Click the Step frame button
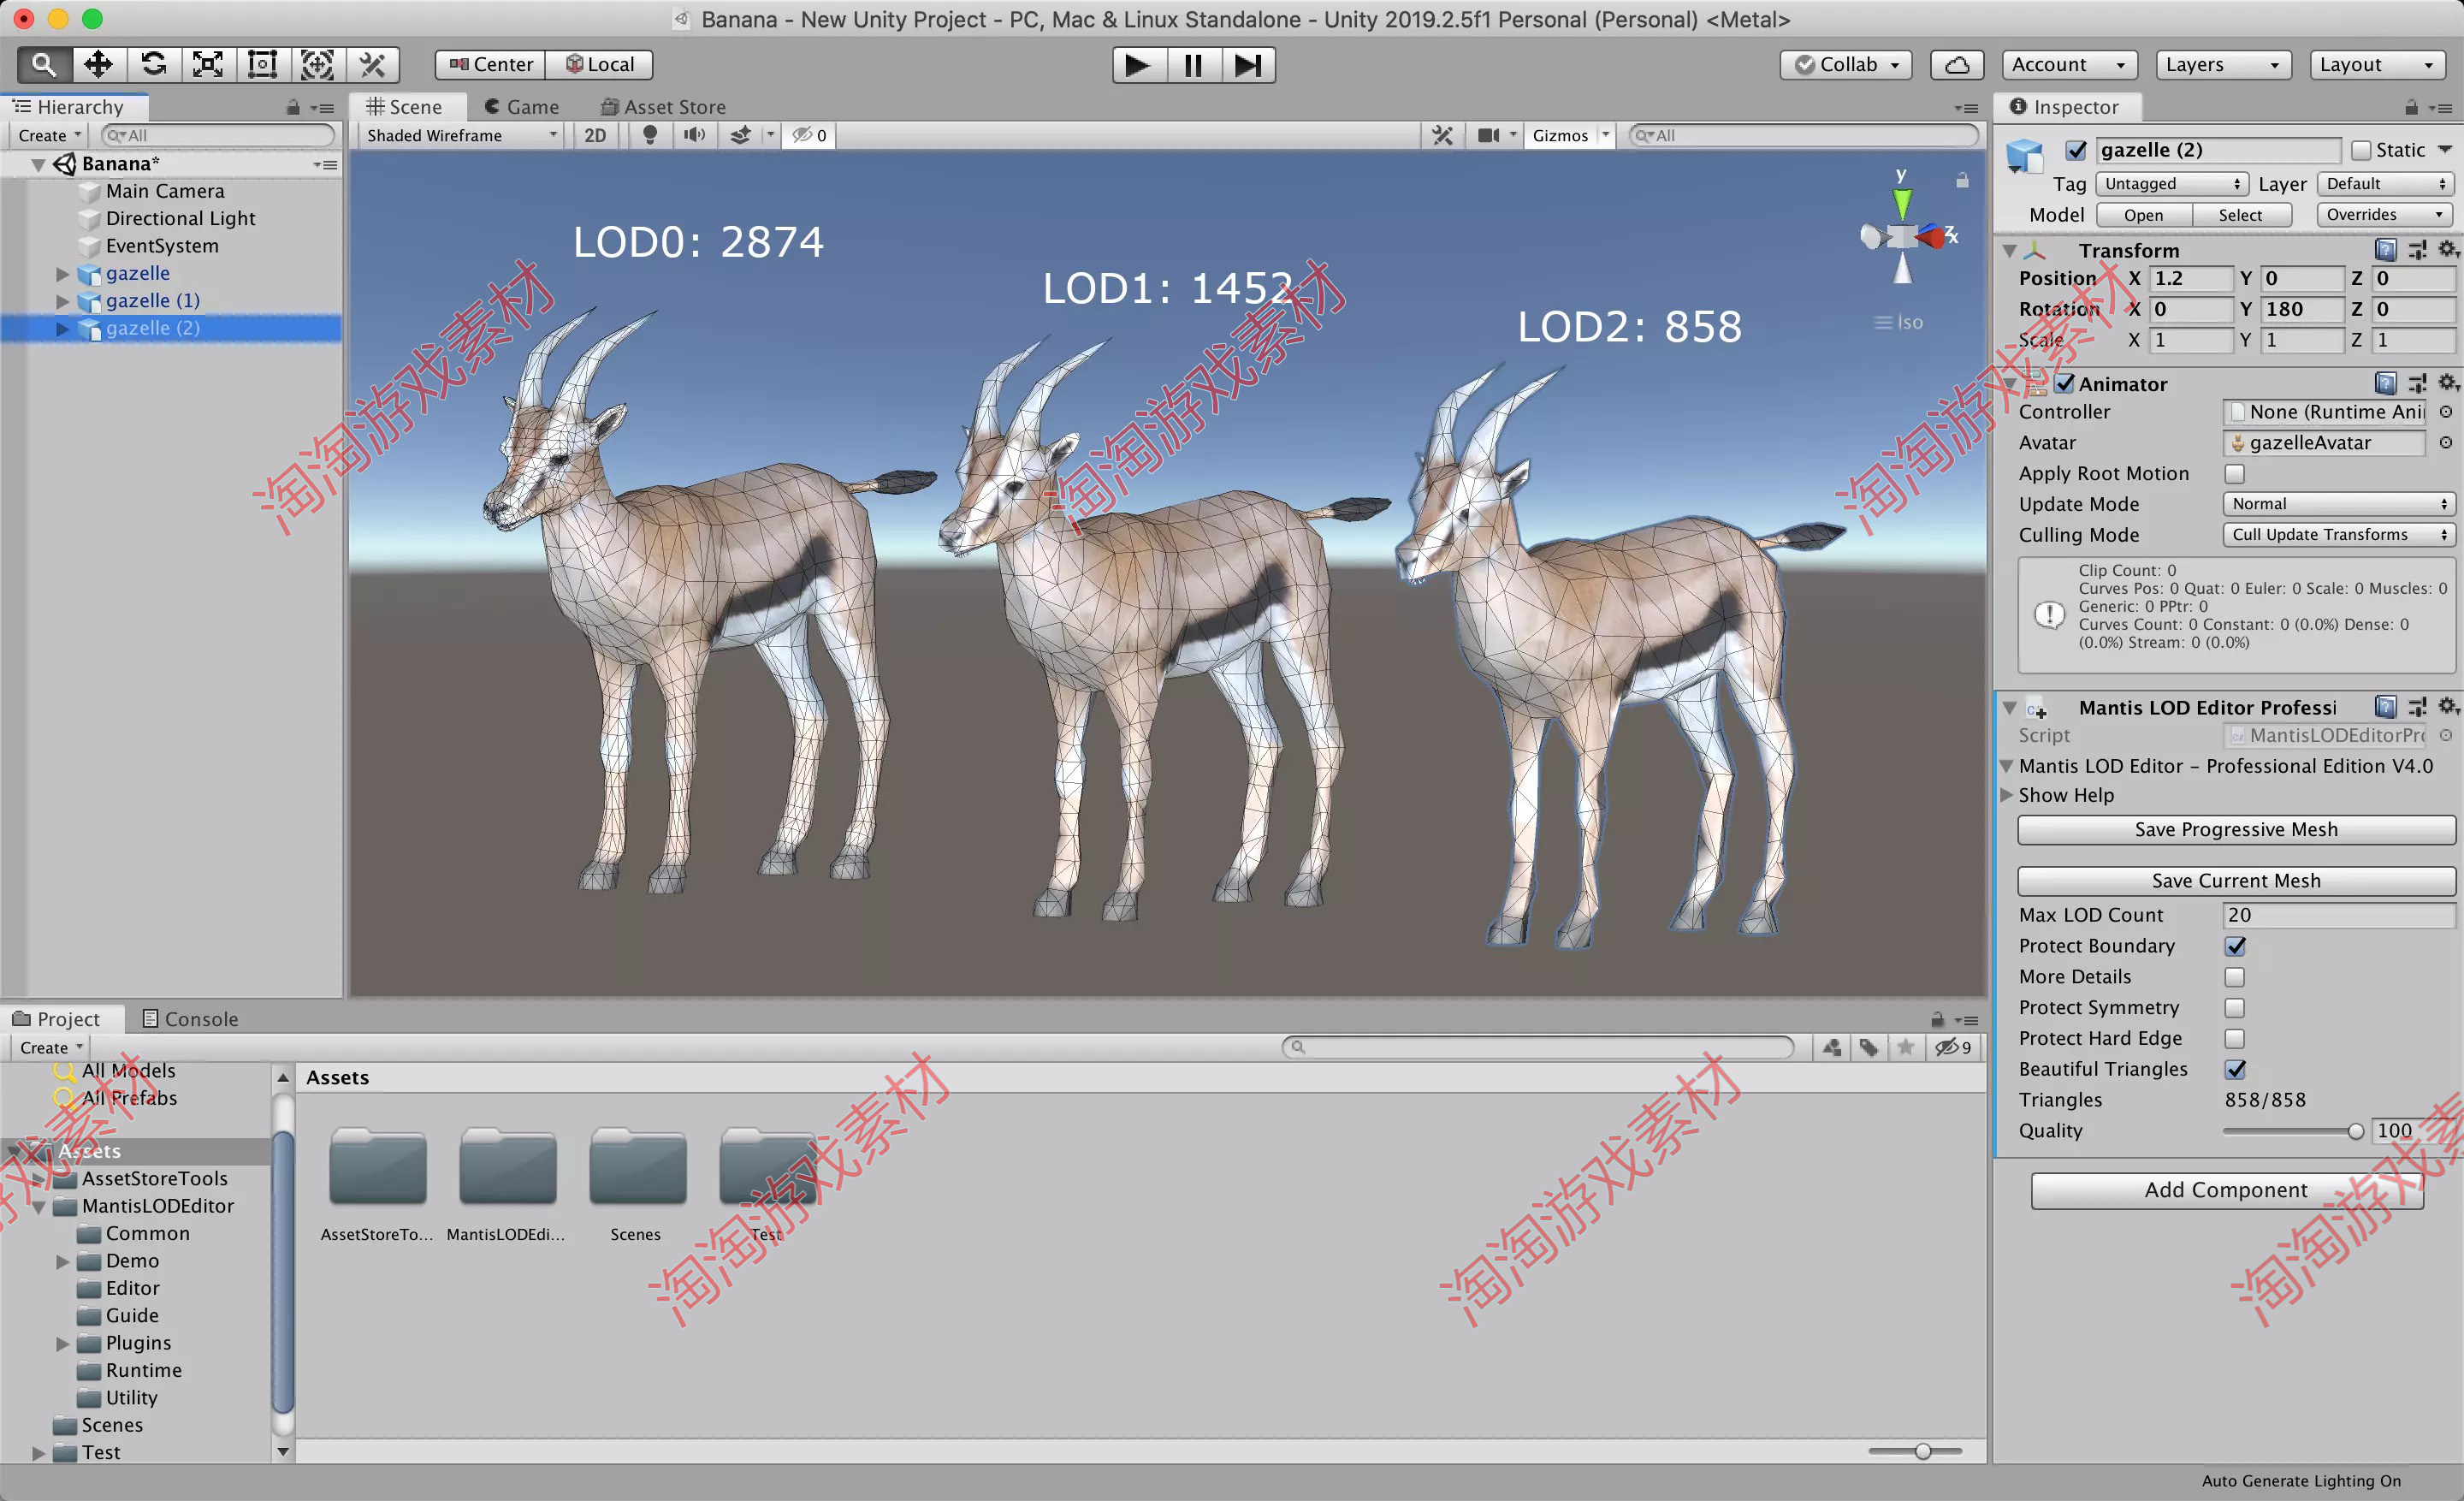This screenshot has width=2464, height=1501. tap(1248, 65)
